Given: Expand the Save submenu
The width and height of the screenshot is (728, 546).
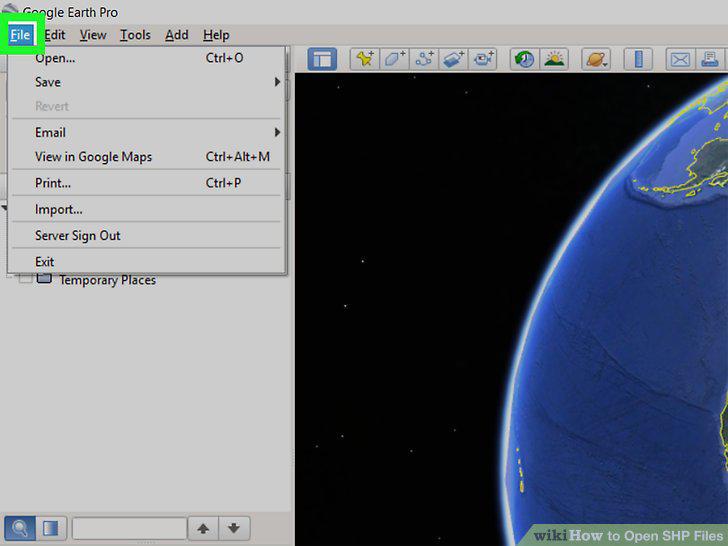Looking at the screenshot, I should (x=146, y=82).
